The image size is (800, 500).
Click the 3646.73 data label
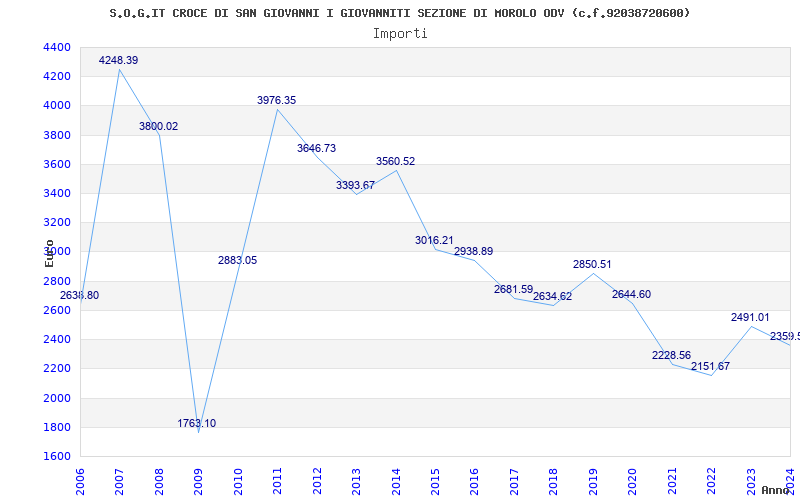317,148
